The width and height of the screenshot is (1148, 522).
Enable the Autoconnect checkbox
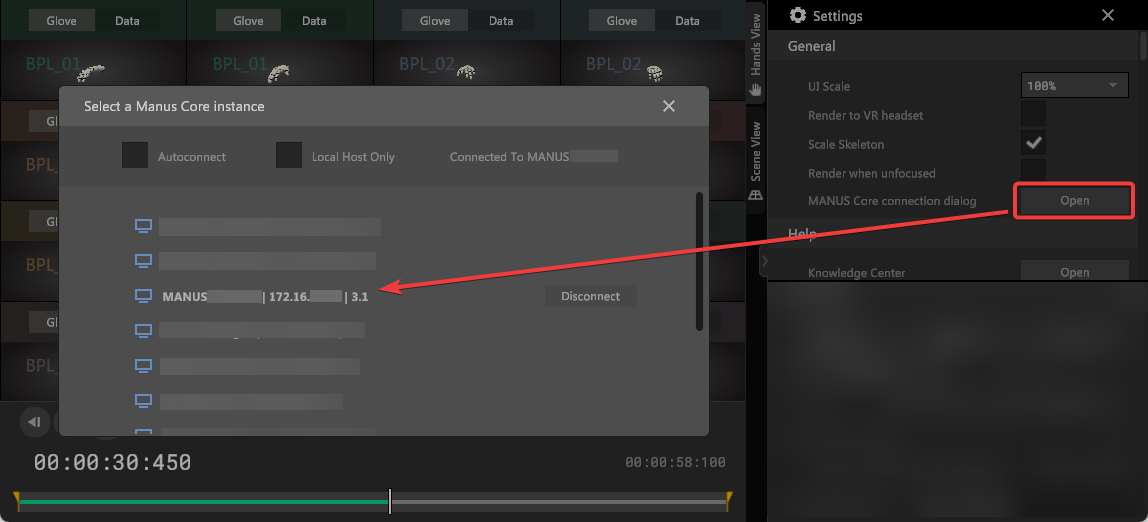point(135,156)
